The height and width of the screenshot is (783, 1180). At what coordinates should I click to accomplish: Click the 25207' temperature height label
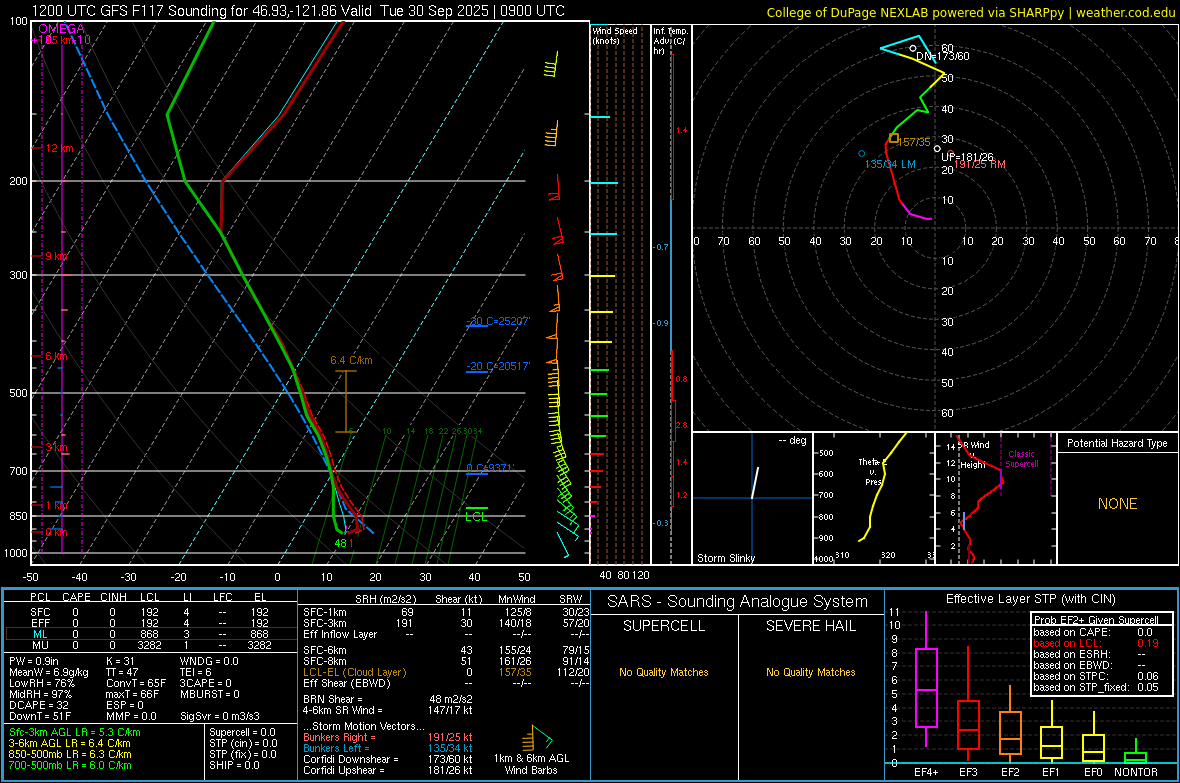coord(498,321)
